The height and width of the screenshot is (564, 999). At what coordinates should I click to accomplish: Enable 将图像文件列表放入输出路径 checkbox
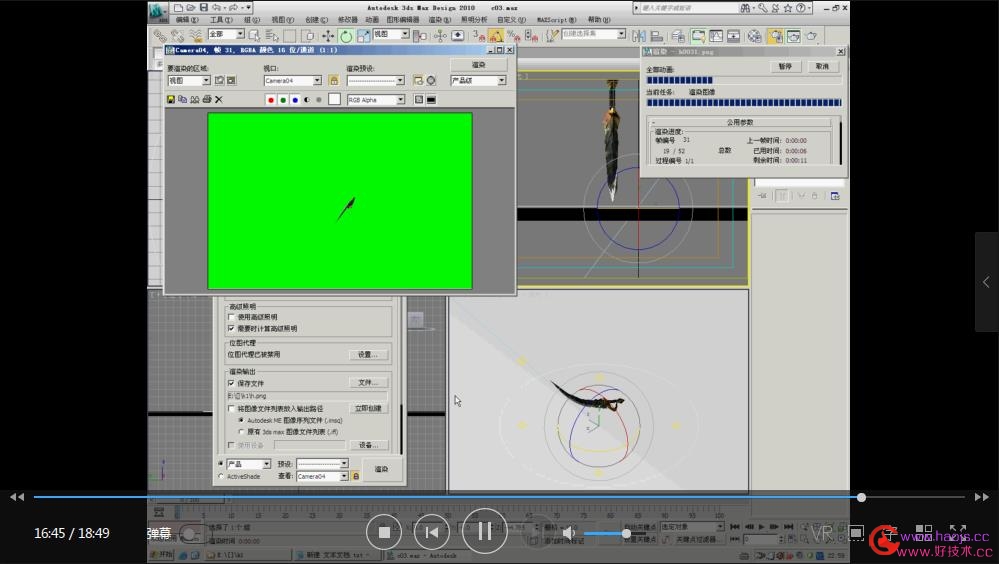pyautogui.click(x=231, y=409)
